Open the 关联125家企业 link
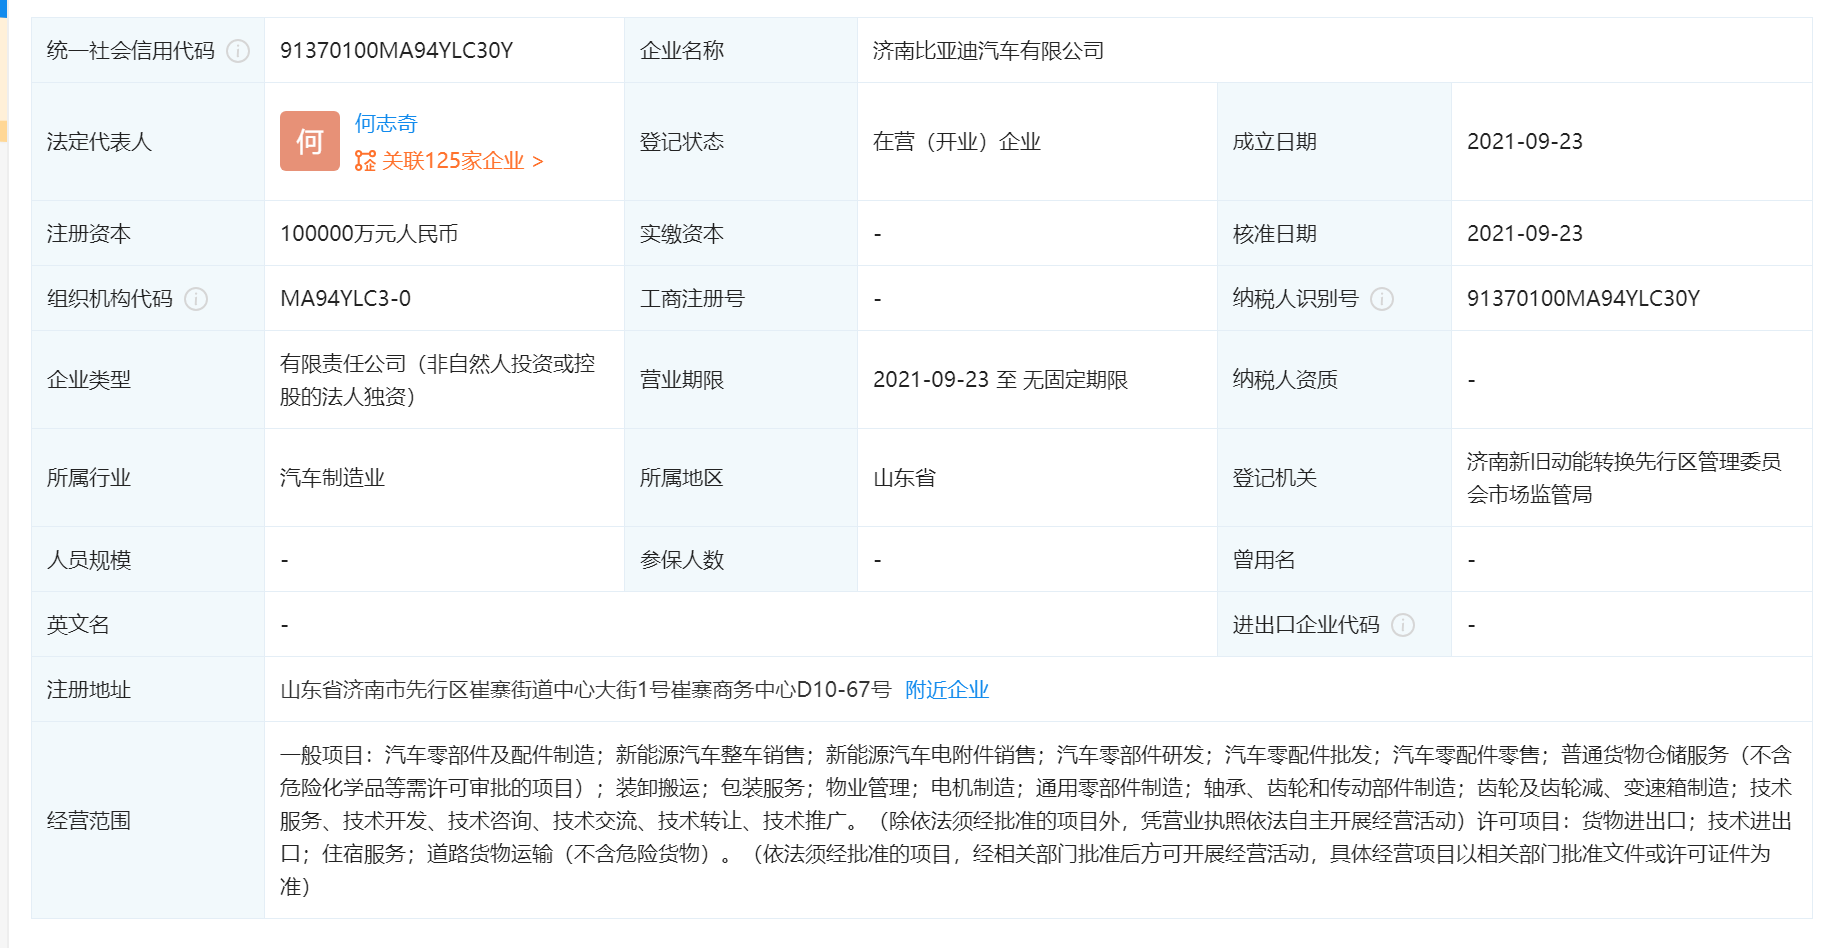1829x948 pixels. pos(453,161)
